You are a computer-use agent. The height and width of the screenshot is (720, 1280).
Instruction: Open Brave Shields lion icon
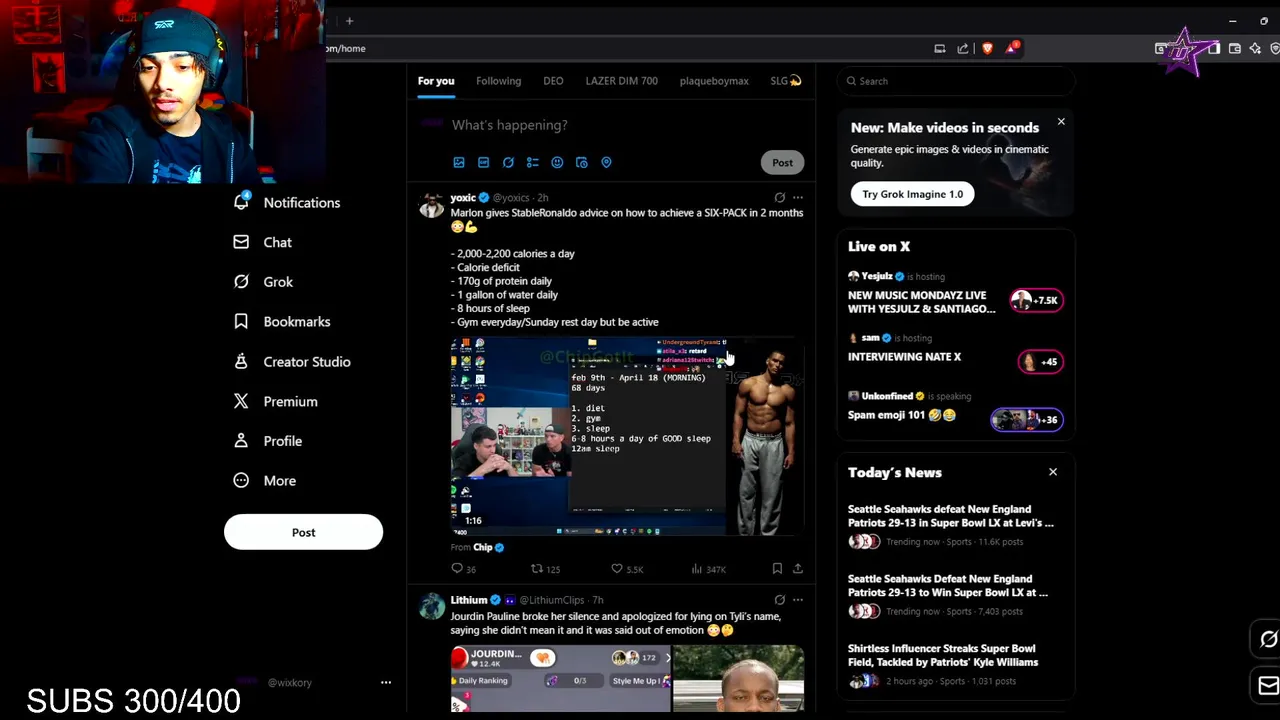click(987, 48)
